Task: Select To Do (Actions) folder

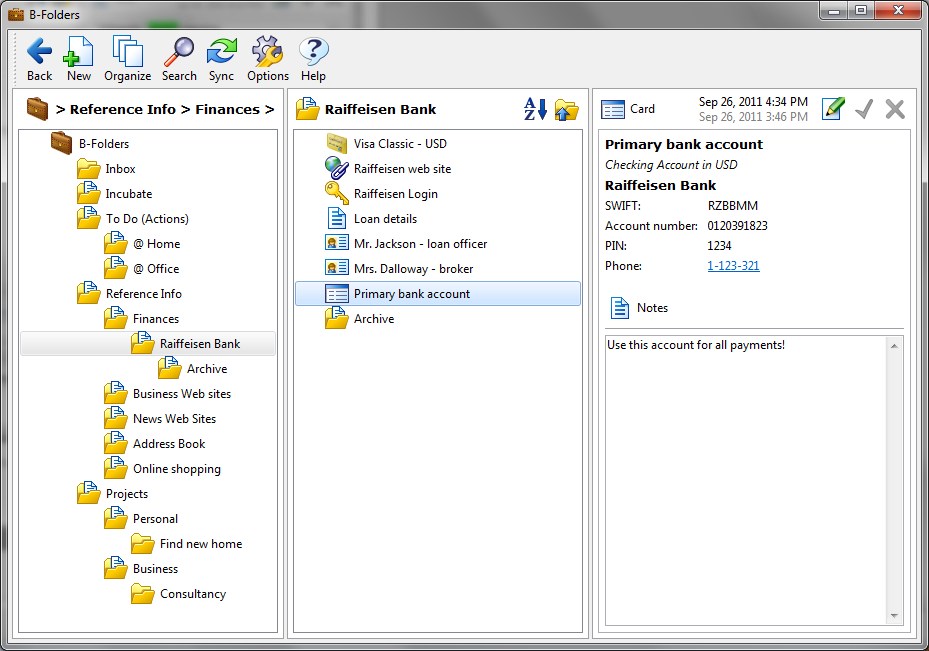Action: tap(133, 219)
